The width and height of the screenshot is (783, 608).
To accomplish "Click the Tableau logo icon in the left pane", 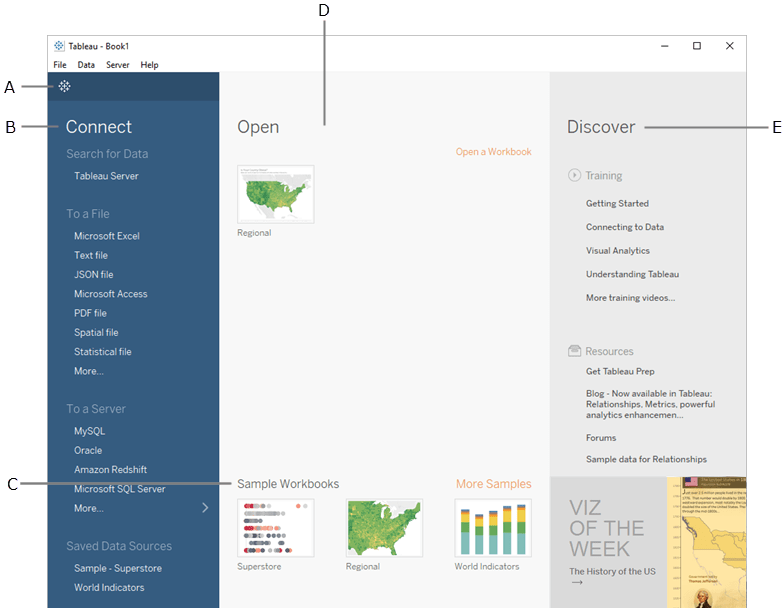I will [x=64, y=87].
